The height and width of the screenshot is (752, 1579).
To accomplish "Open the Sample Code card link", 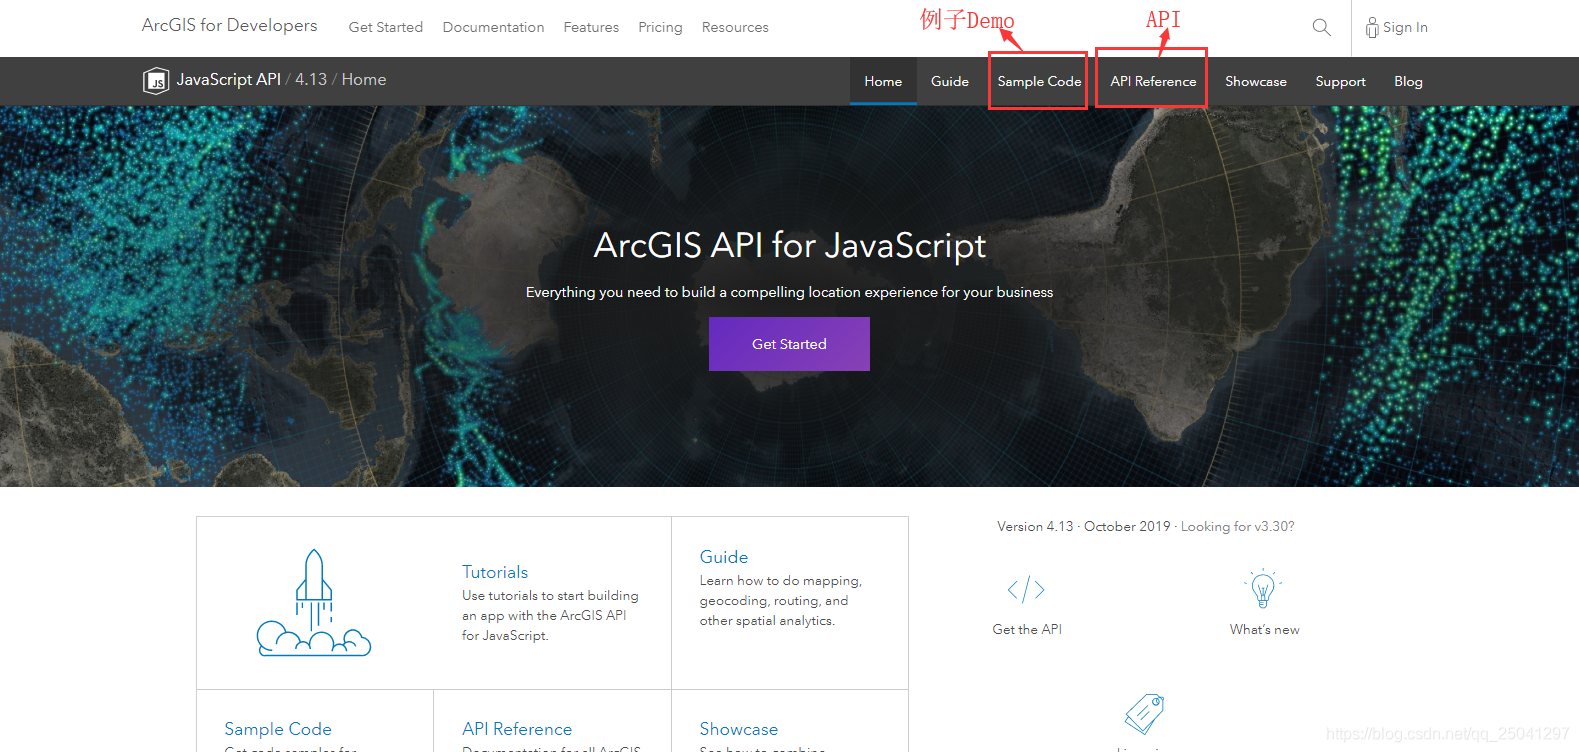I will tap(278, 729).
